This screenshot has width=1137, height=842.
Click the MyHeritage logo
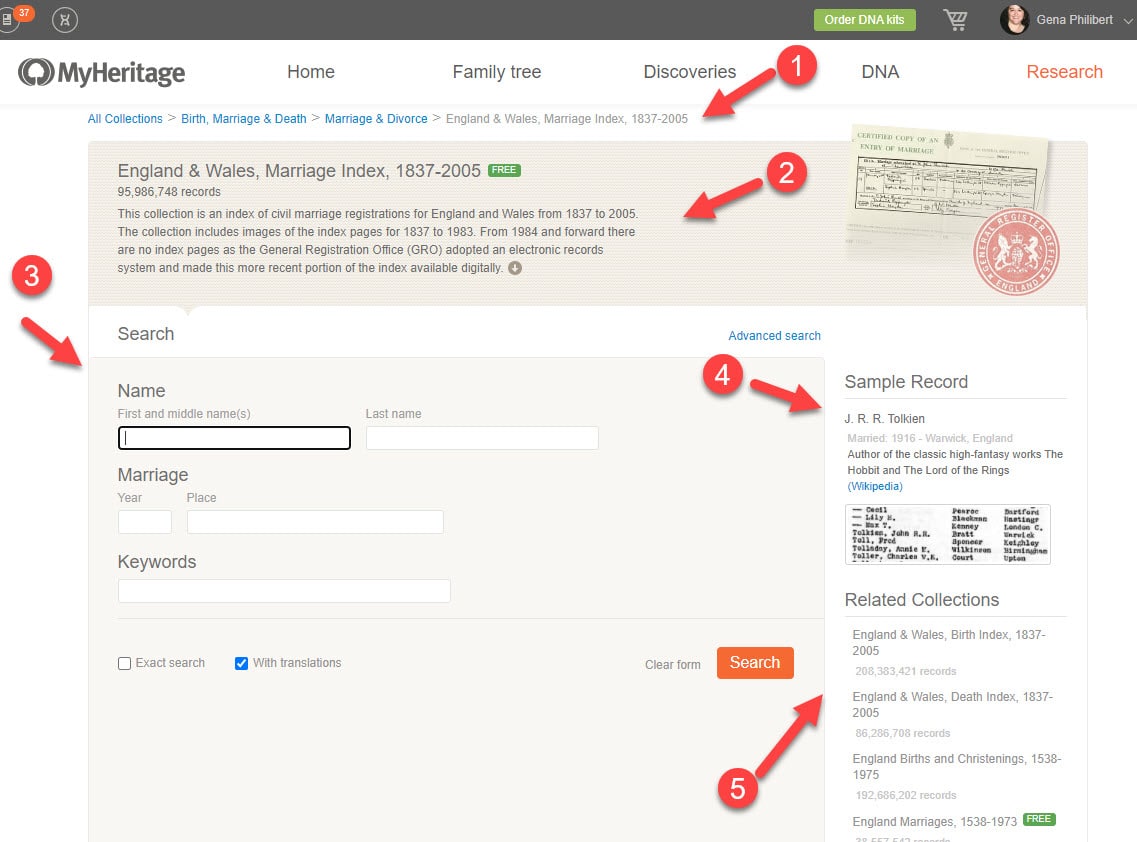pyautogui.click(x=102, y=73)
